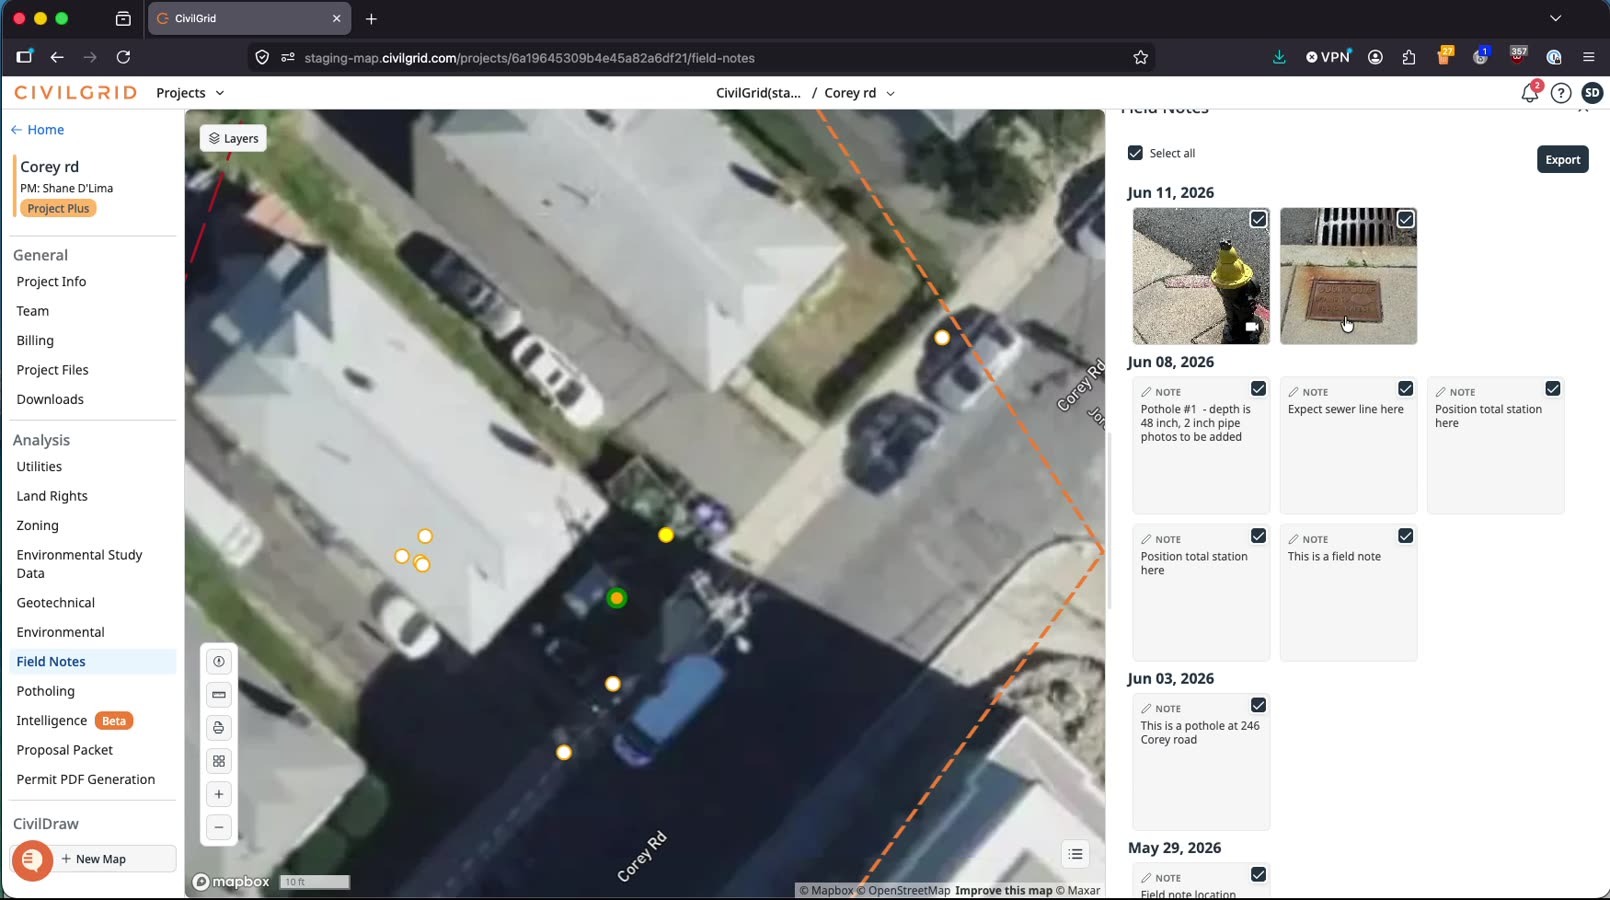The width and height of the screenshot is (1610, 900).
Task: Select the ruler measure tool
Action: pyautogui.click(x=219, y=694)
